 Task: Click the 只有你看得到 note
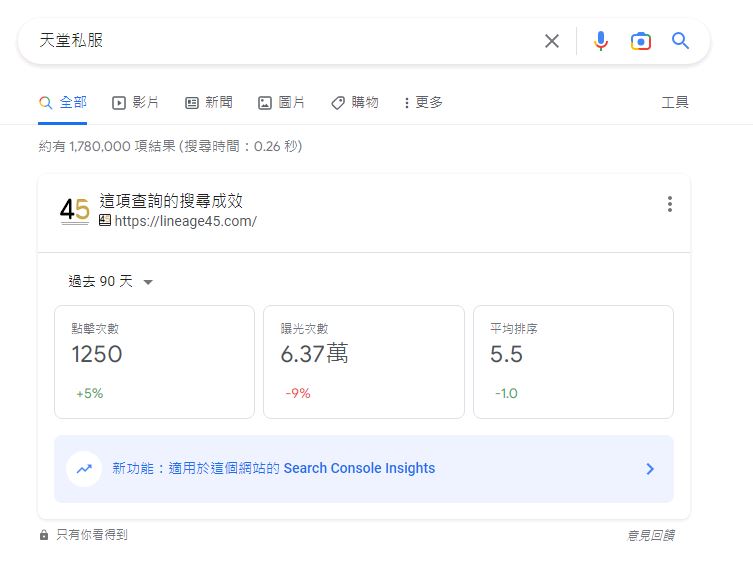click(92, 535)
